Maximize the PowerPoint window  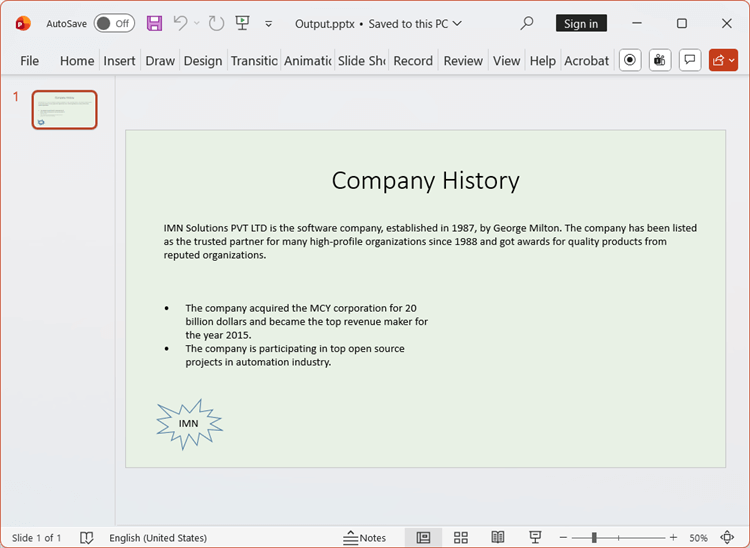coord(682,23)
